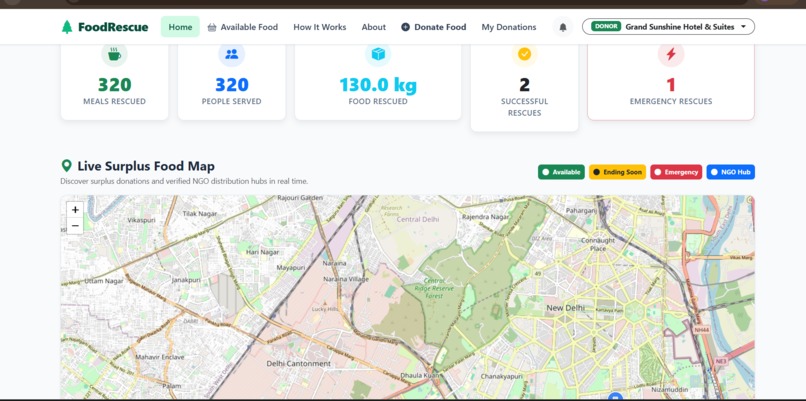Toggle the Available legend filter

[x=561, y=172]
